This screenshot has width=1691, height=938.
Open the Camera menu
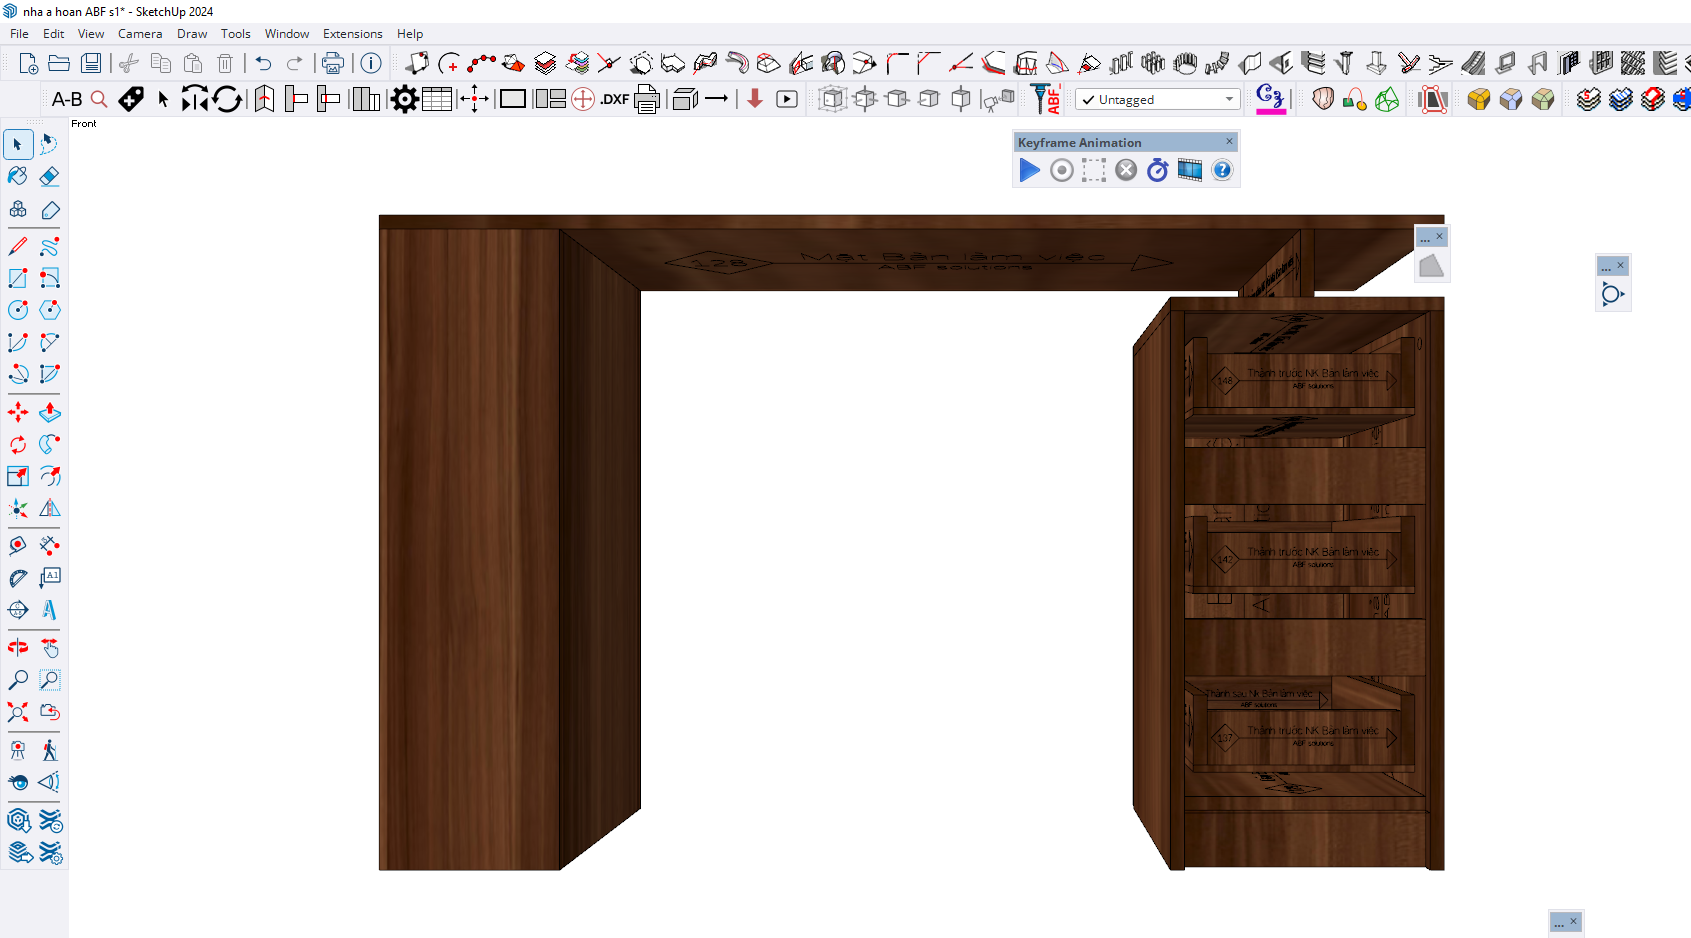click(x=140, y=34)
